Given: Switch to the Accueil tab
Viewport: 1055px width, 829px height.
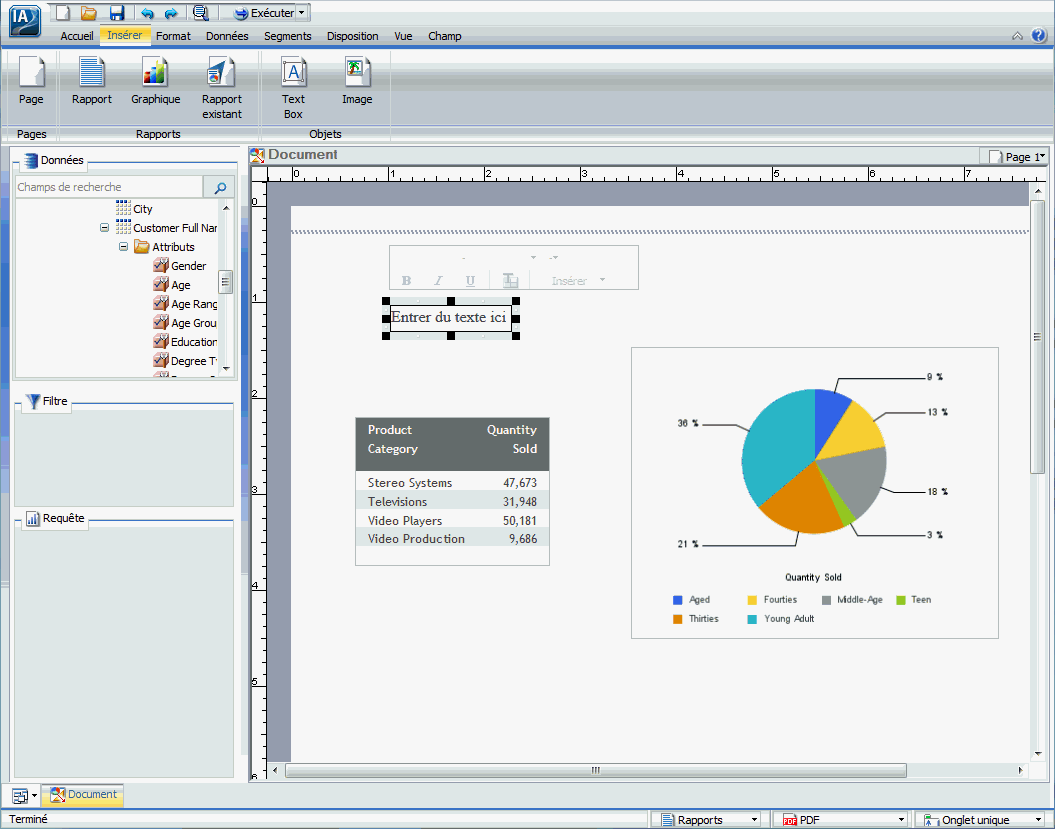Looking at the screenshot, I should point(77,36).
